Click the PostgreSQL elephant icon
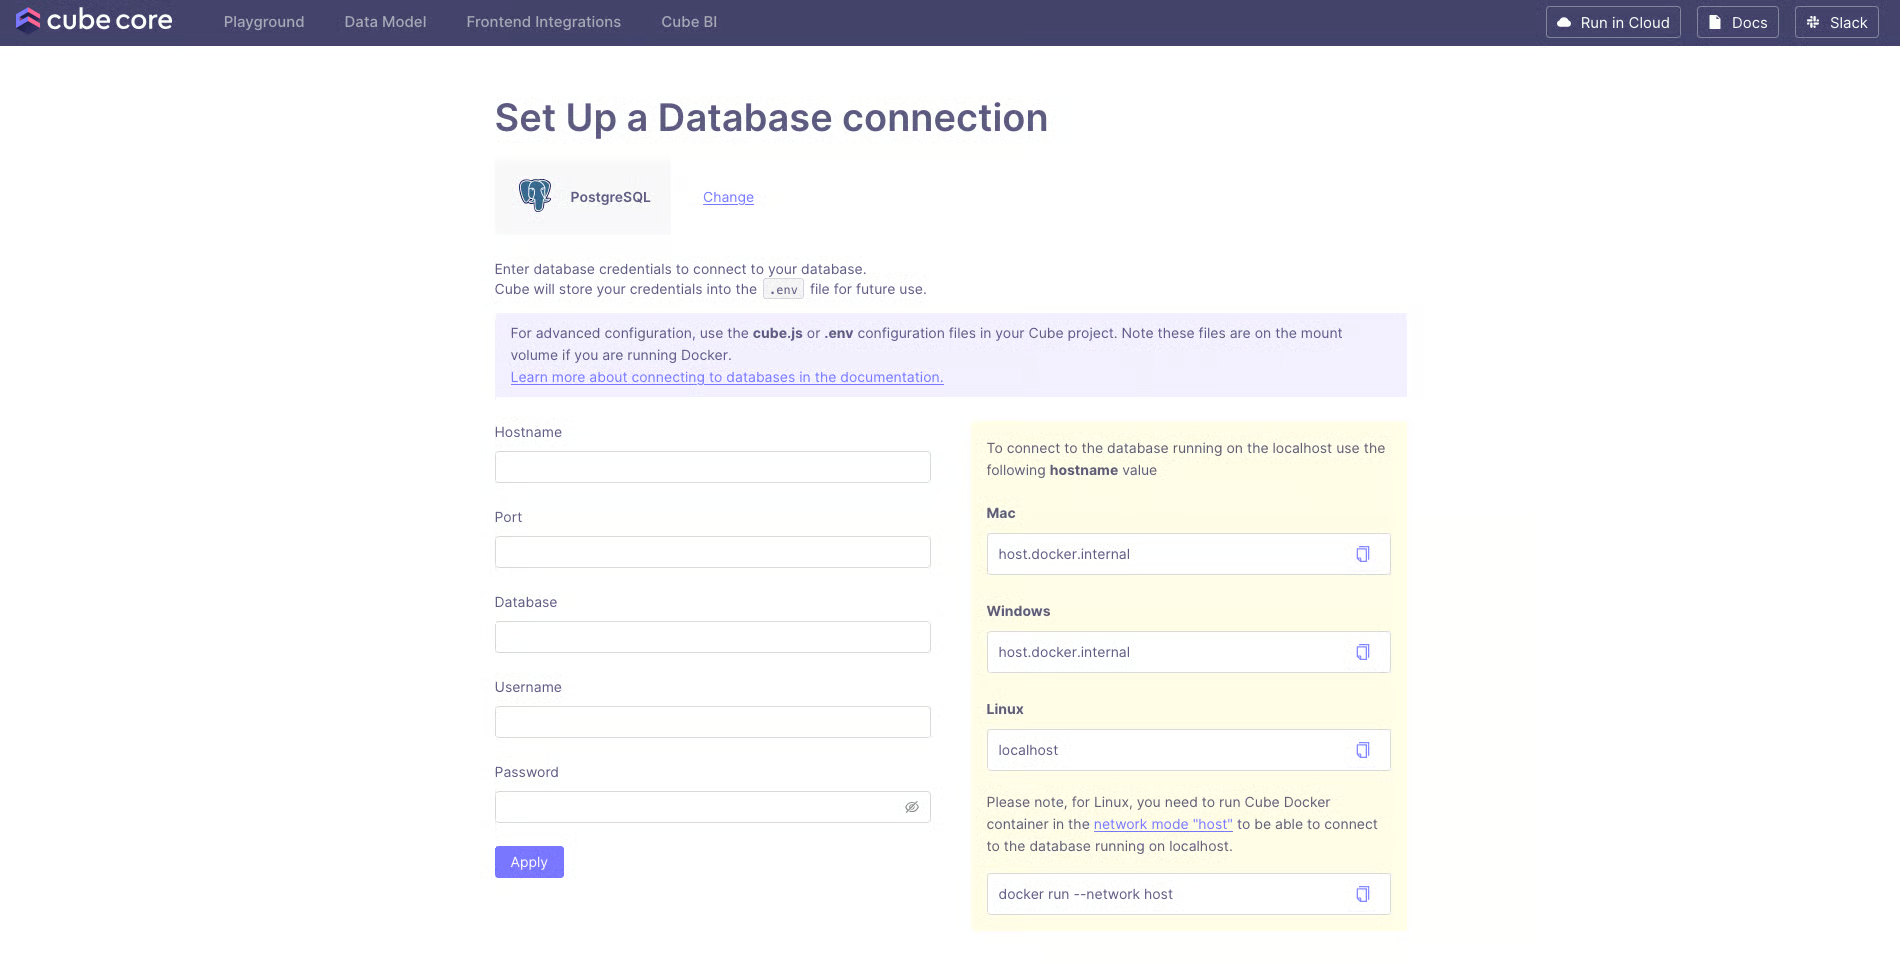 pos(535,196)
